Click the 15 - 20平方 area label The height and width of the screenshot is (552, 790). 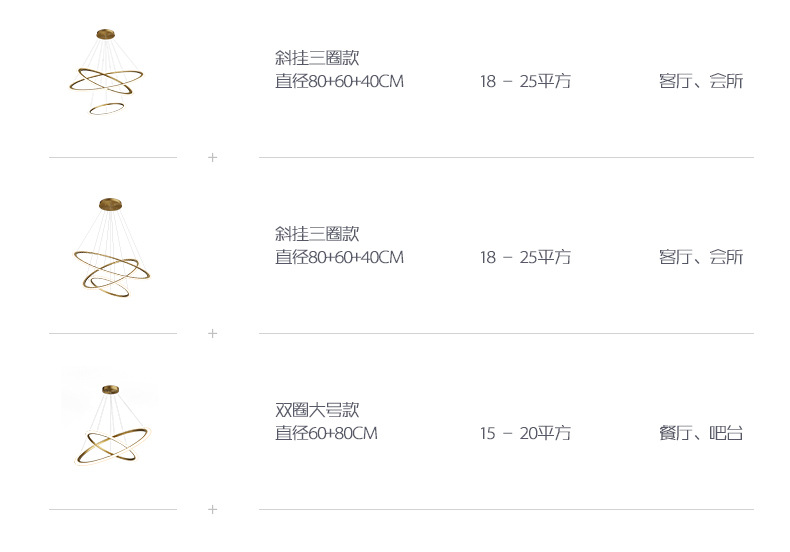click(525, 433)
